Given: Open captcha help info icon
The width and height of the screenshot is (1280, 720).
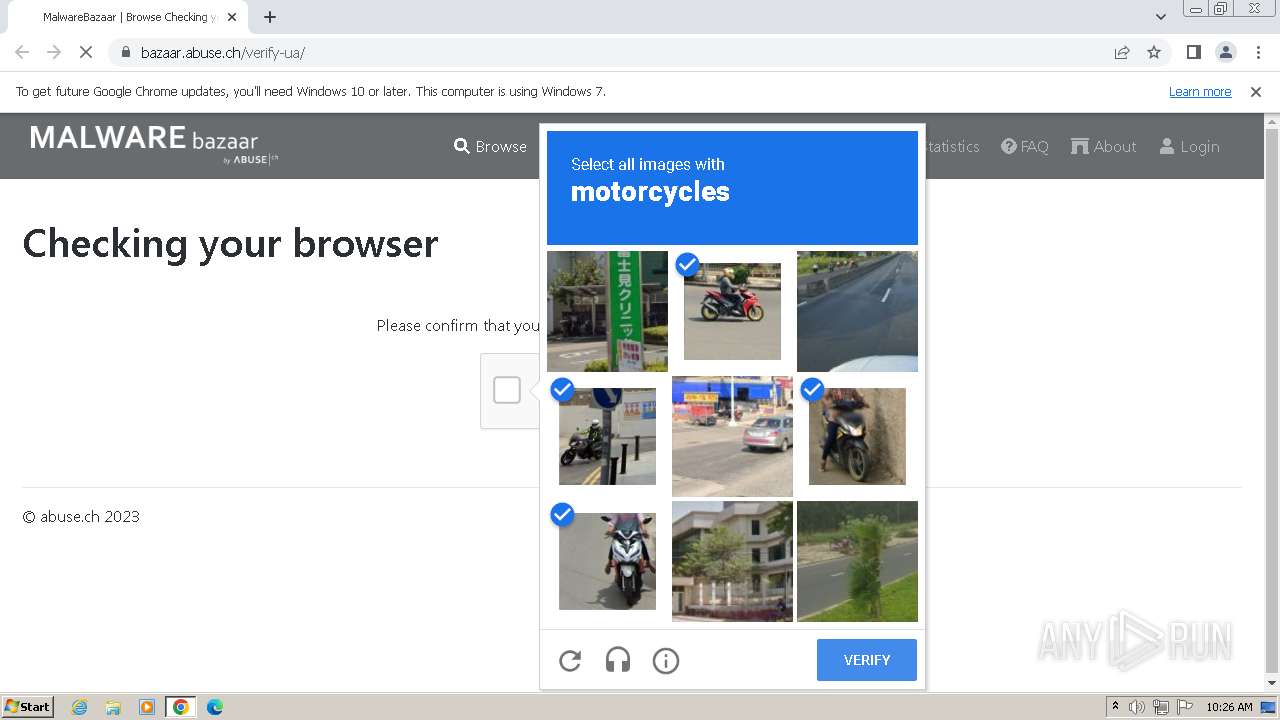Looking at the screenshot, I should (666, 660).
